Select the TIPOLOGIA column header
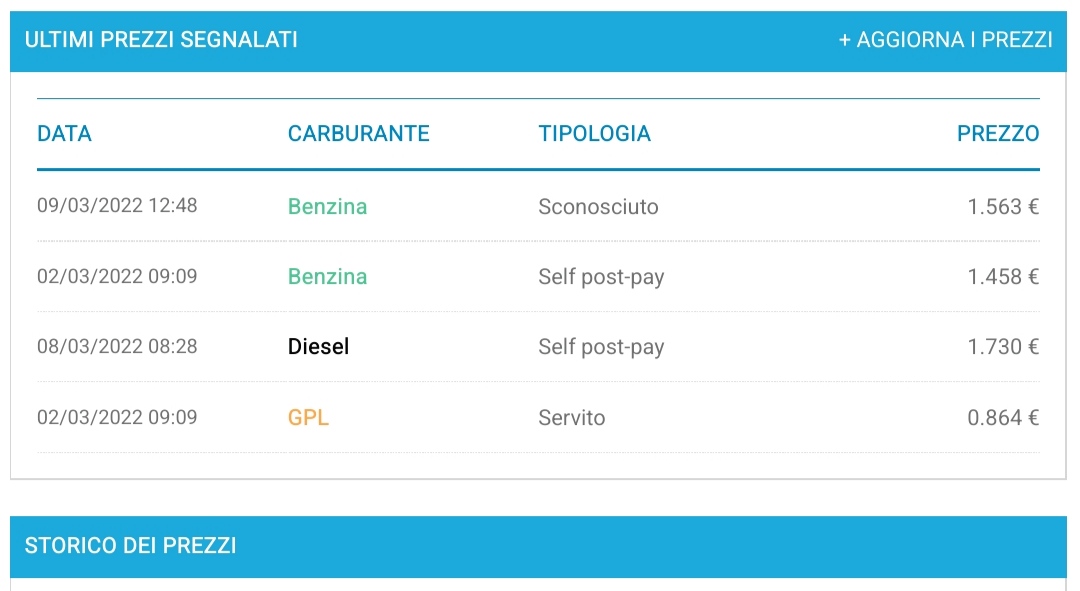 tap(594, 133)
